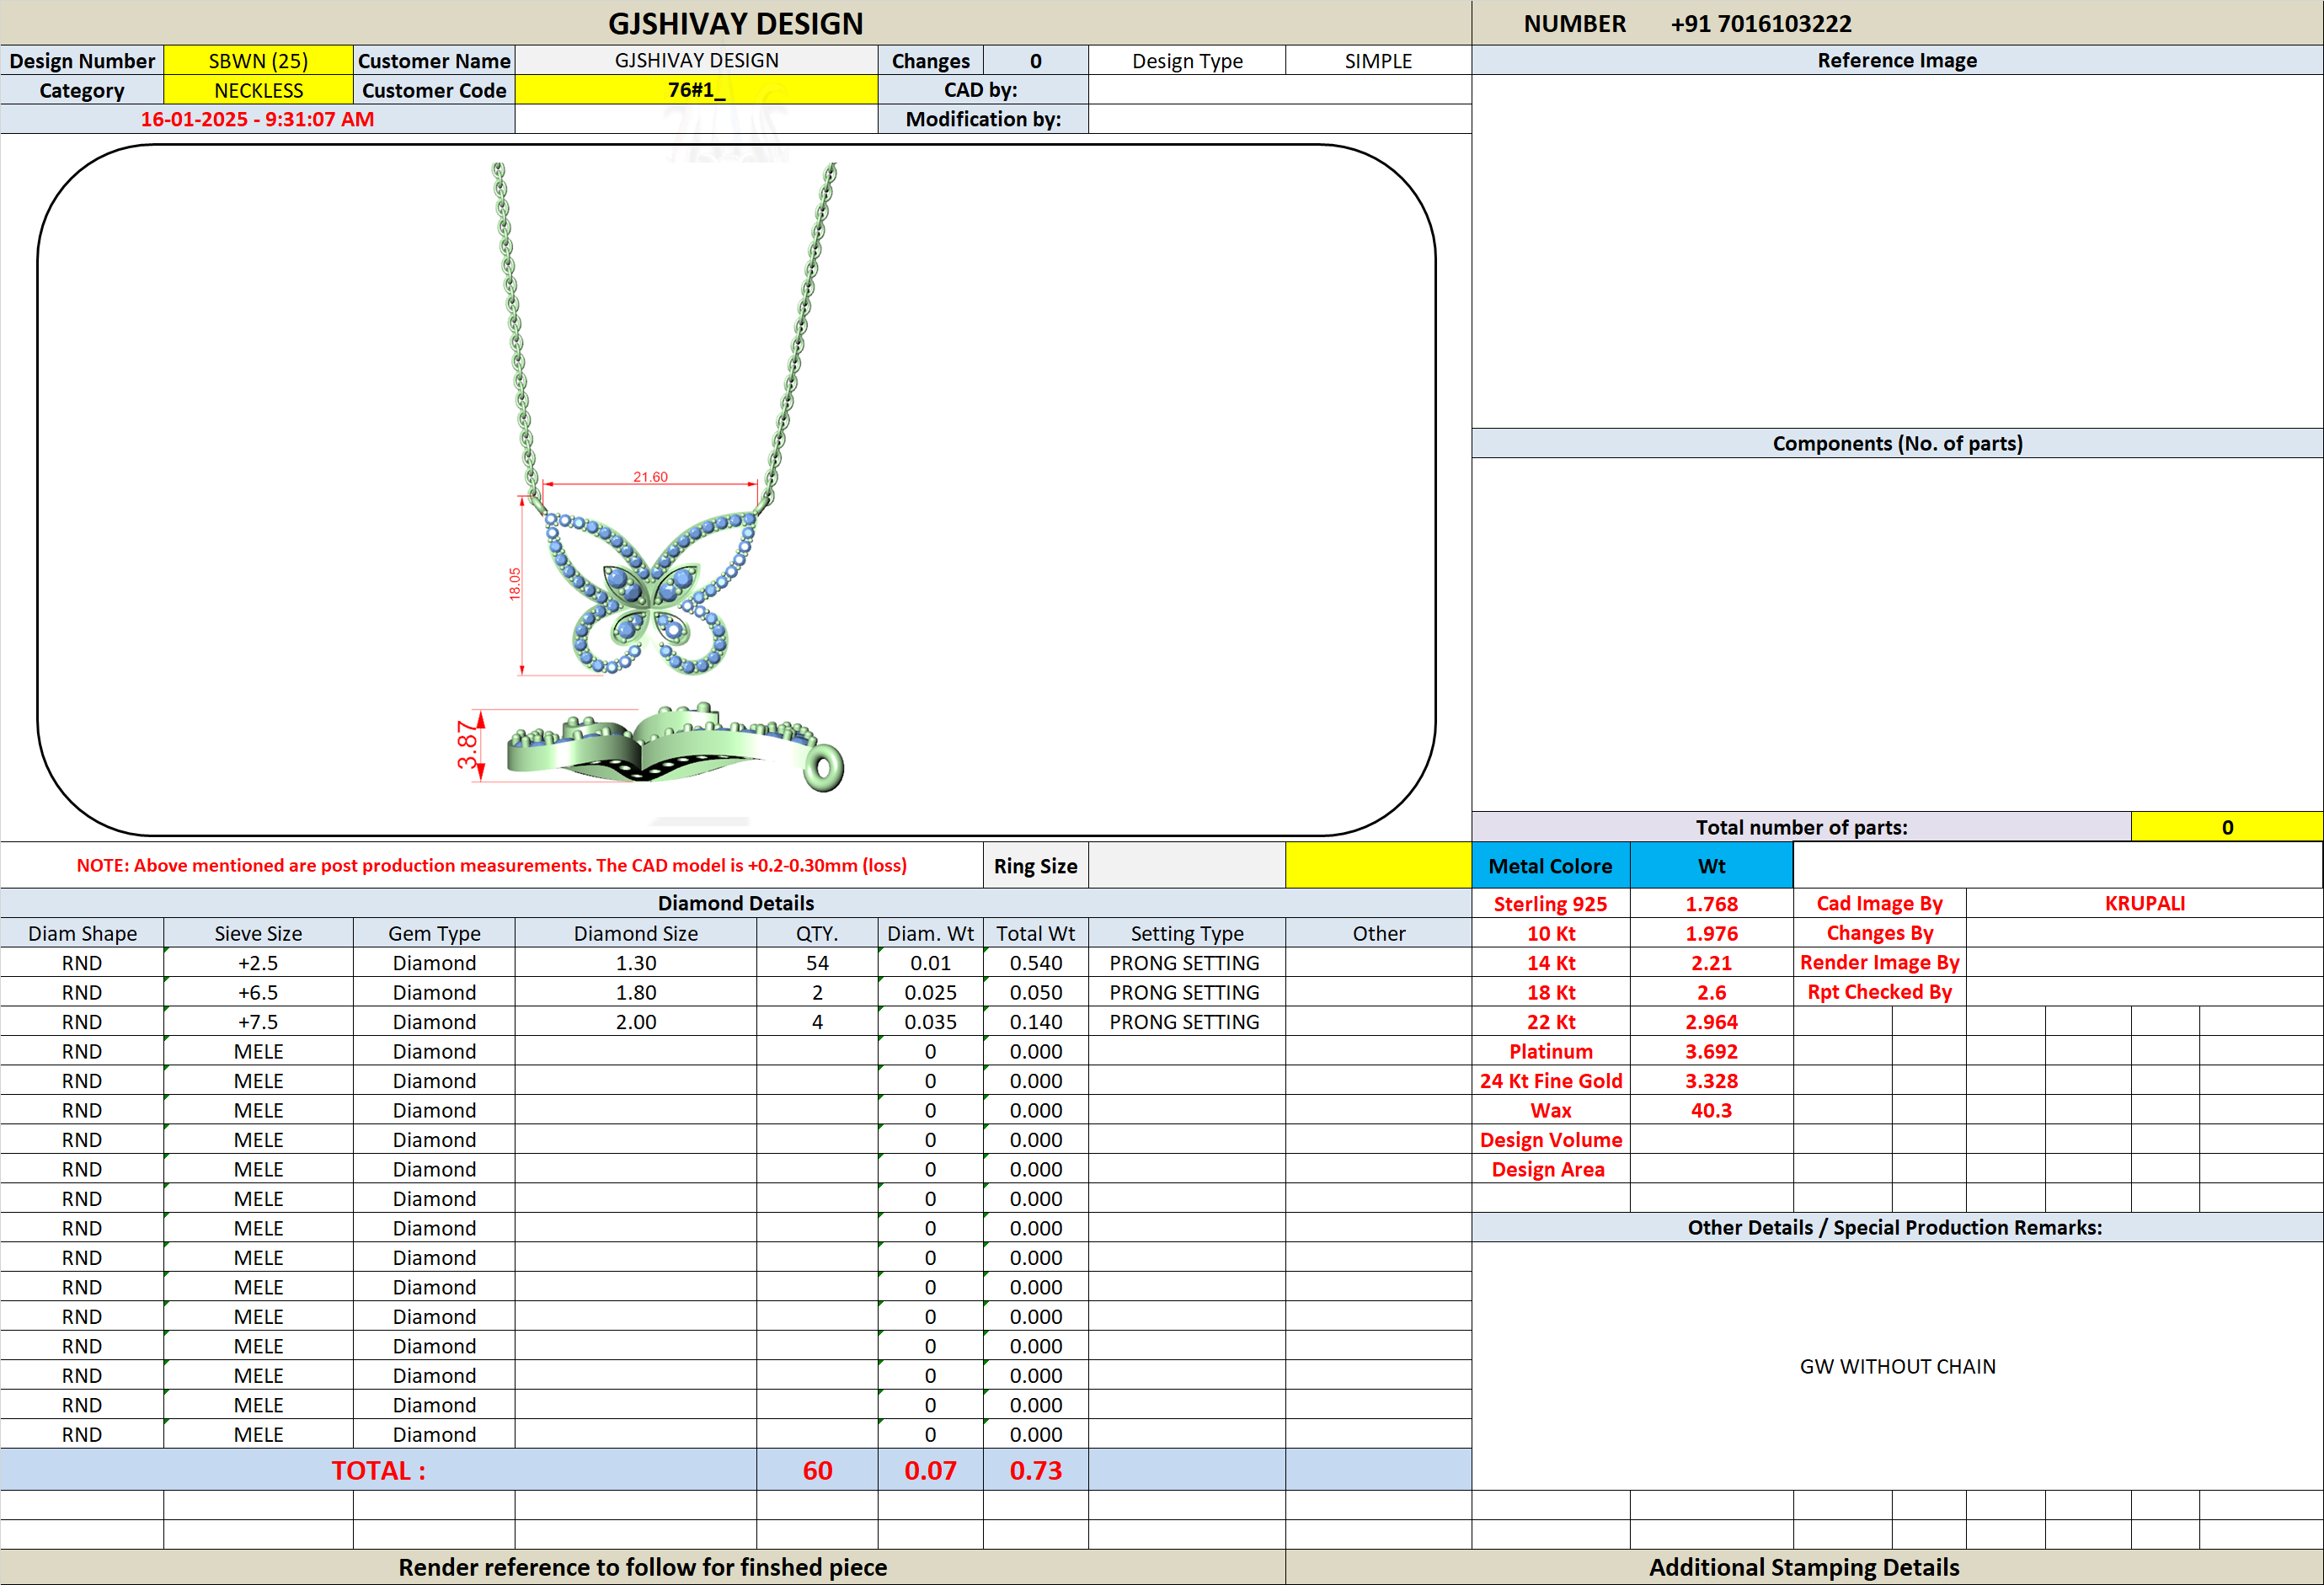Click the yellow Ring Size cell
Screen dimensions: 2324x1585
coord(1378,865)
